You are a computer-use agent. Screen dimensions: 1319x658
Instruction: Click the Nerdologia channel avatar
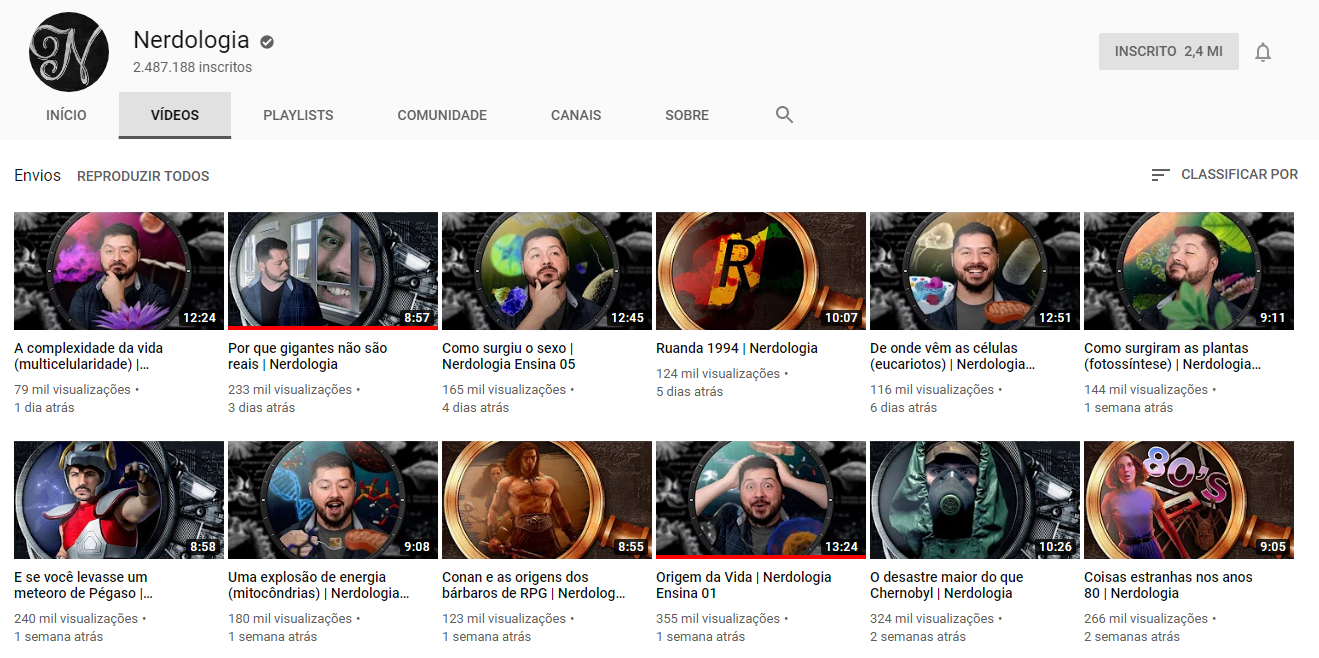[69, 52]
